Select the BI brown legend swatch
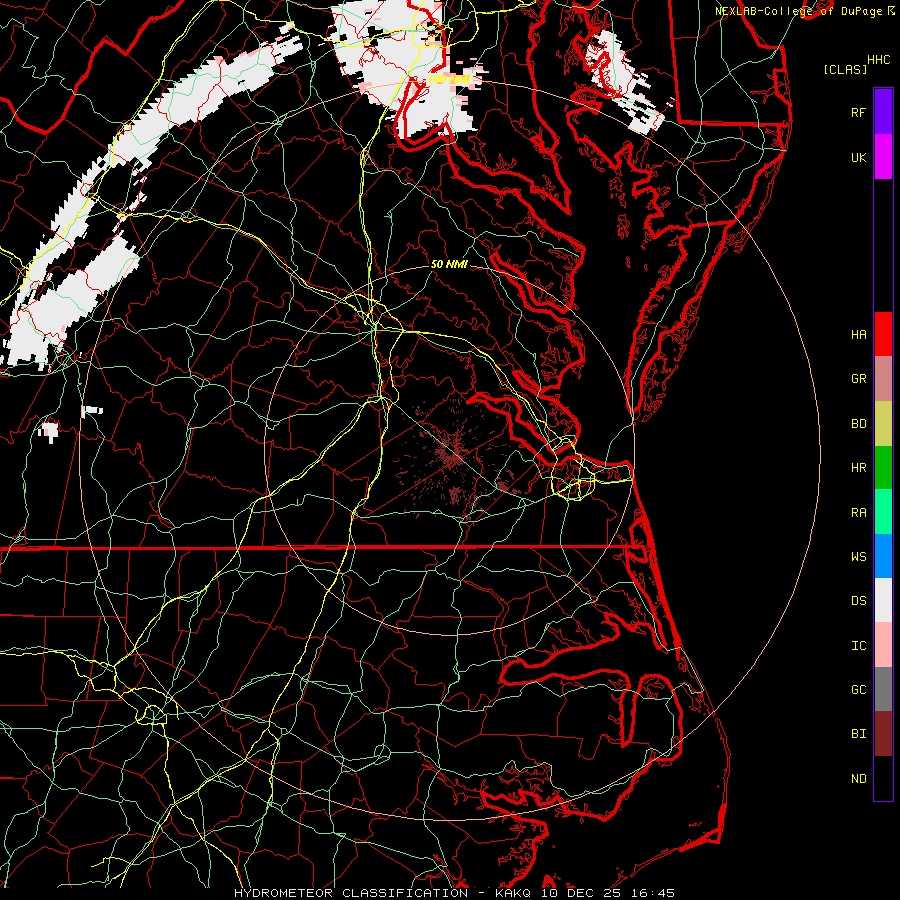900x900 pixels. (883, 734)
